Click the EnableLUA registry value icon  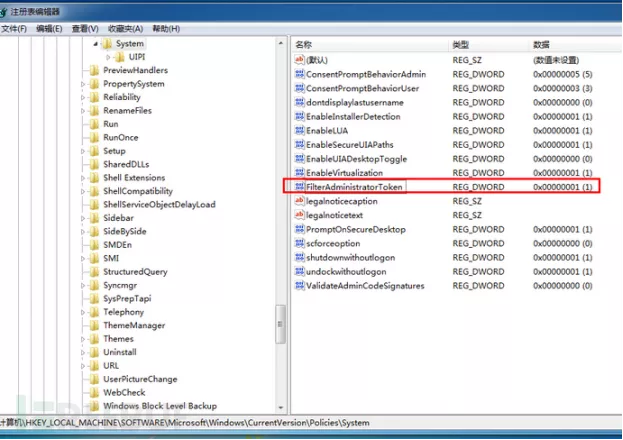coord(299,131)
